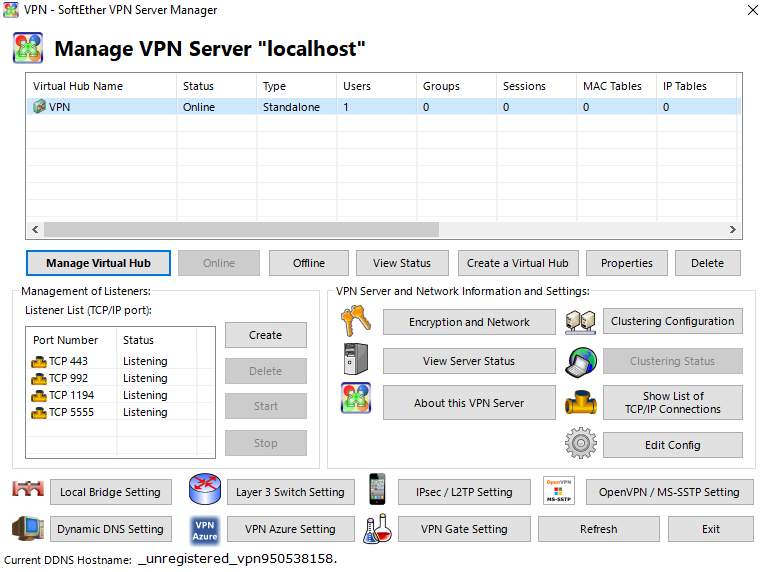Select the TCP 992 listener row
Image resolution: width=767 pixels, height=572 pixels.
tap(120, 379)
